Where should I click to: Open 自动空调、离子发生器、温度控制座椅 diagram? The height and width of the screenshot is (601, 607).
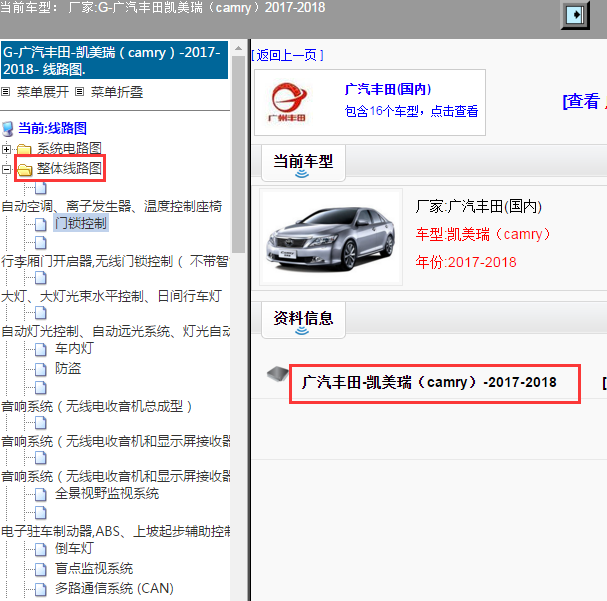(111, 206)
